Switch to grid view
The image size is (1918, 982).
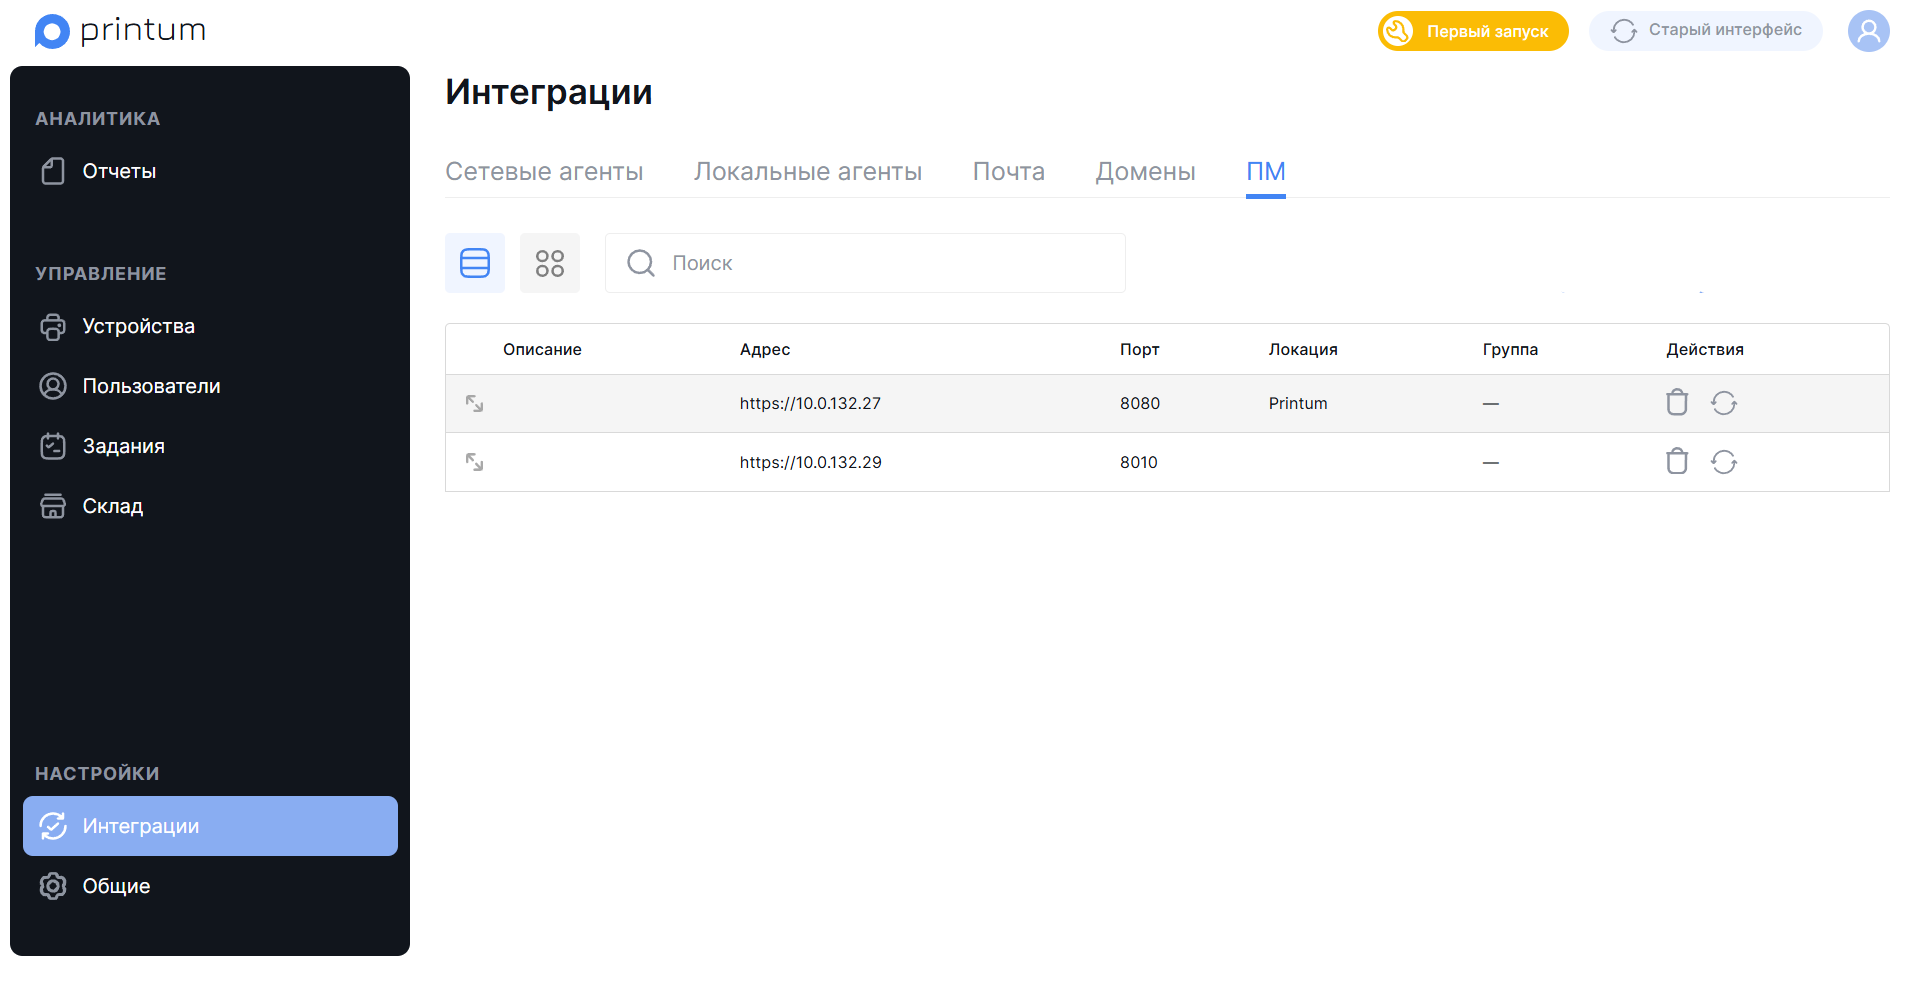(x=550, y=263)
